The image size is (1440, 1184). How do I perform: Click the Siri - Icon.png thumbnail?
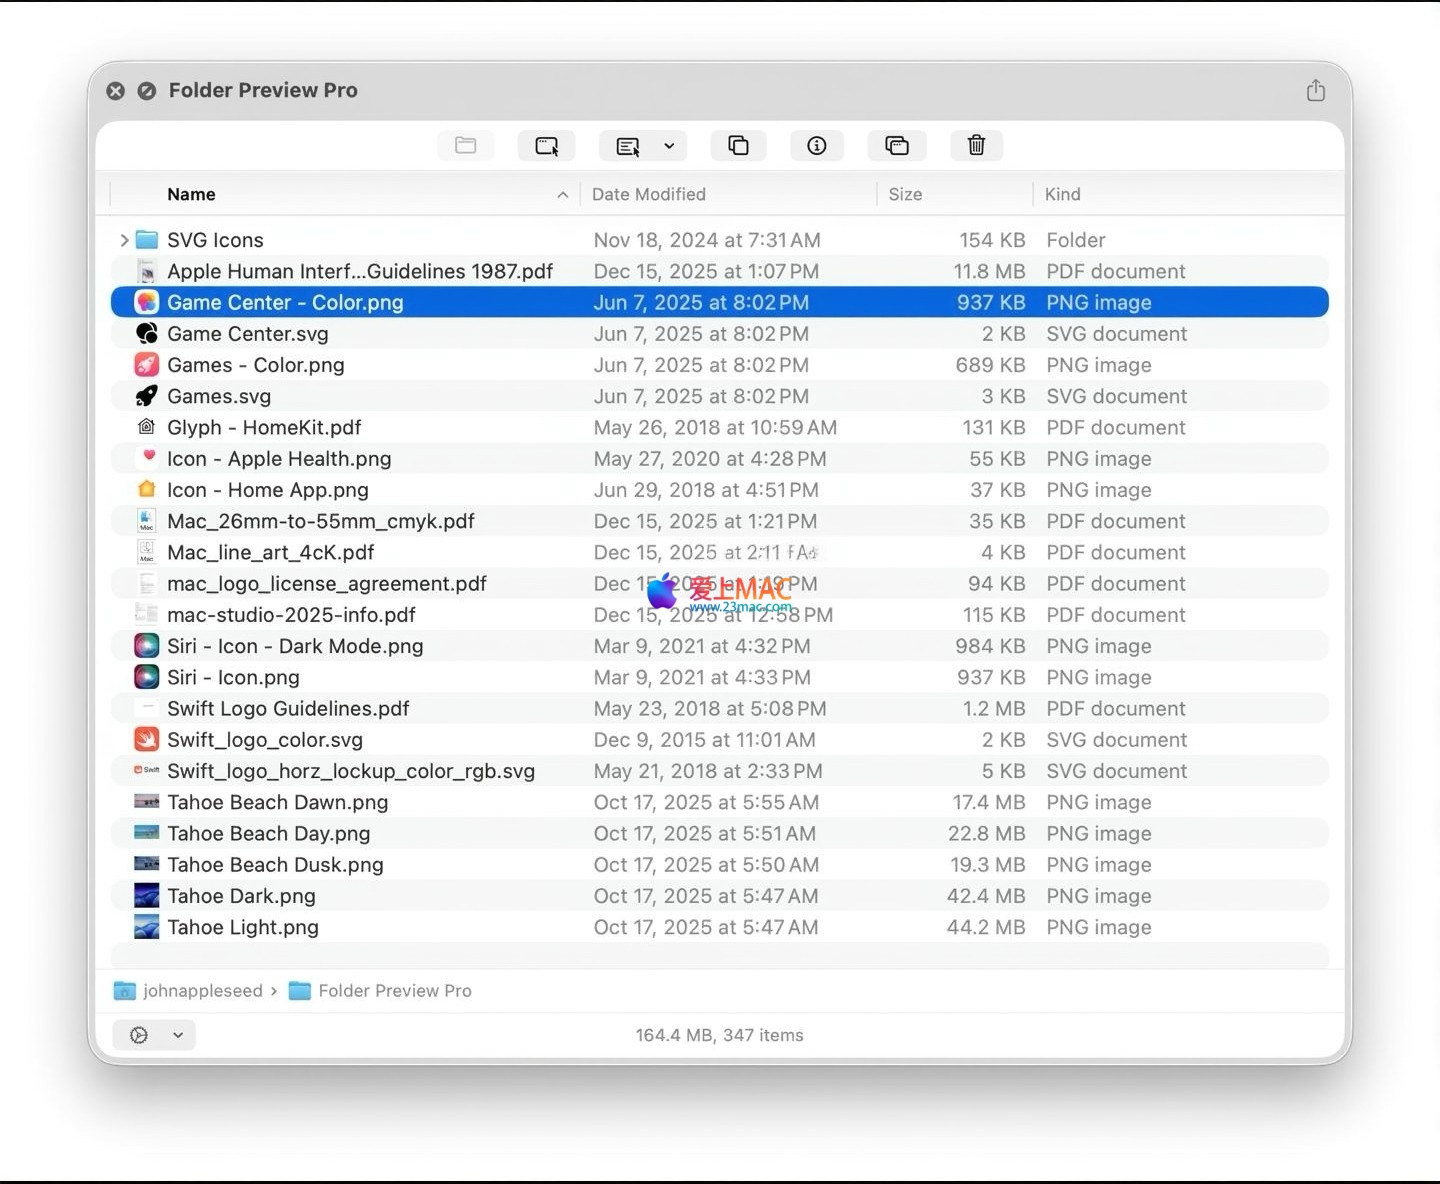click(147, 677)
